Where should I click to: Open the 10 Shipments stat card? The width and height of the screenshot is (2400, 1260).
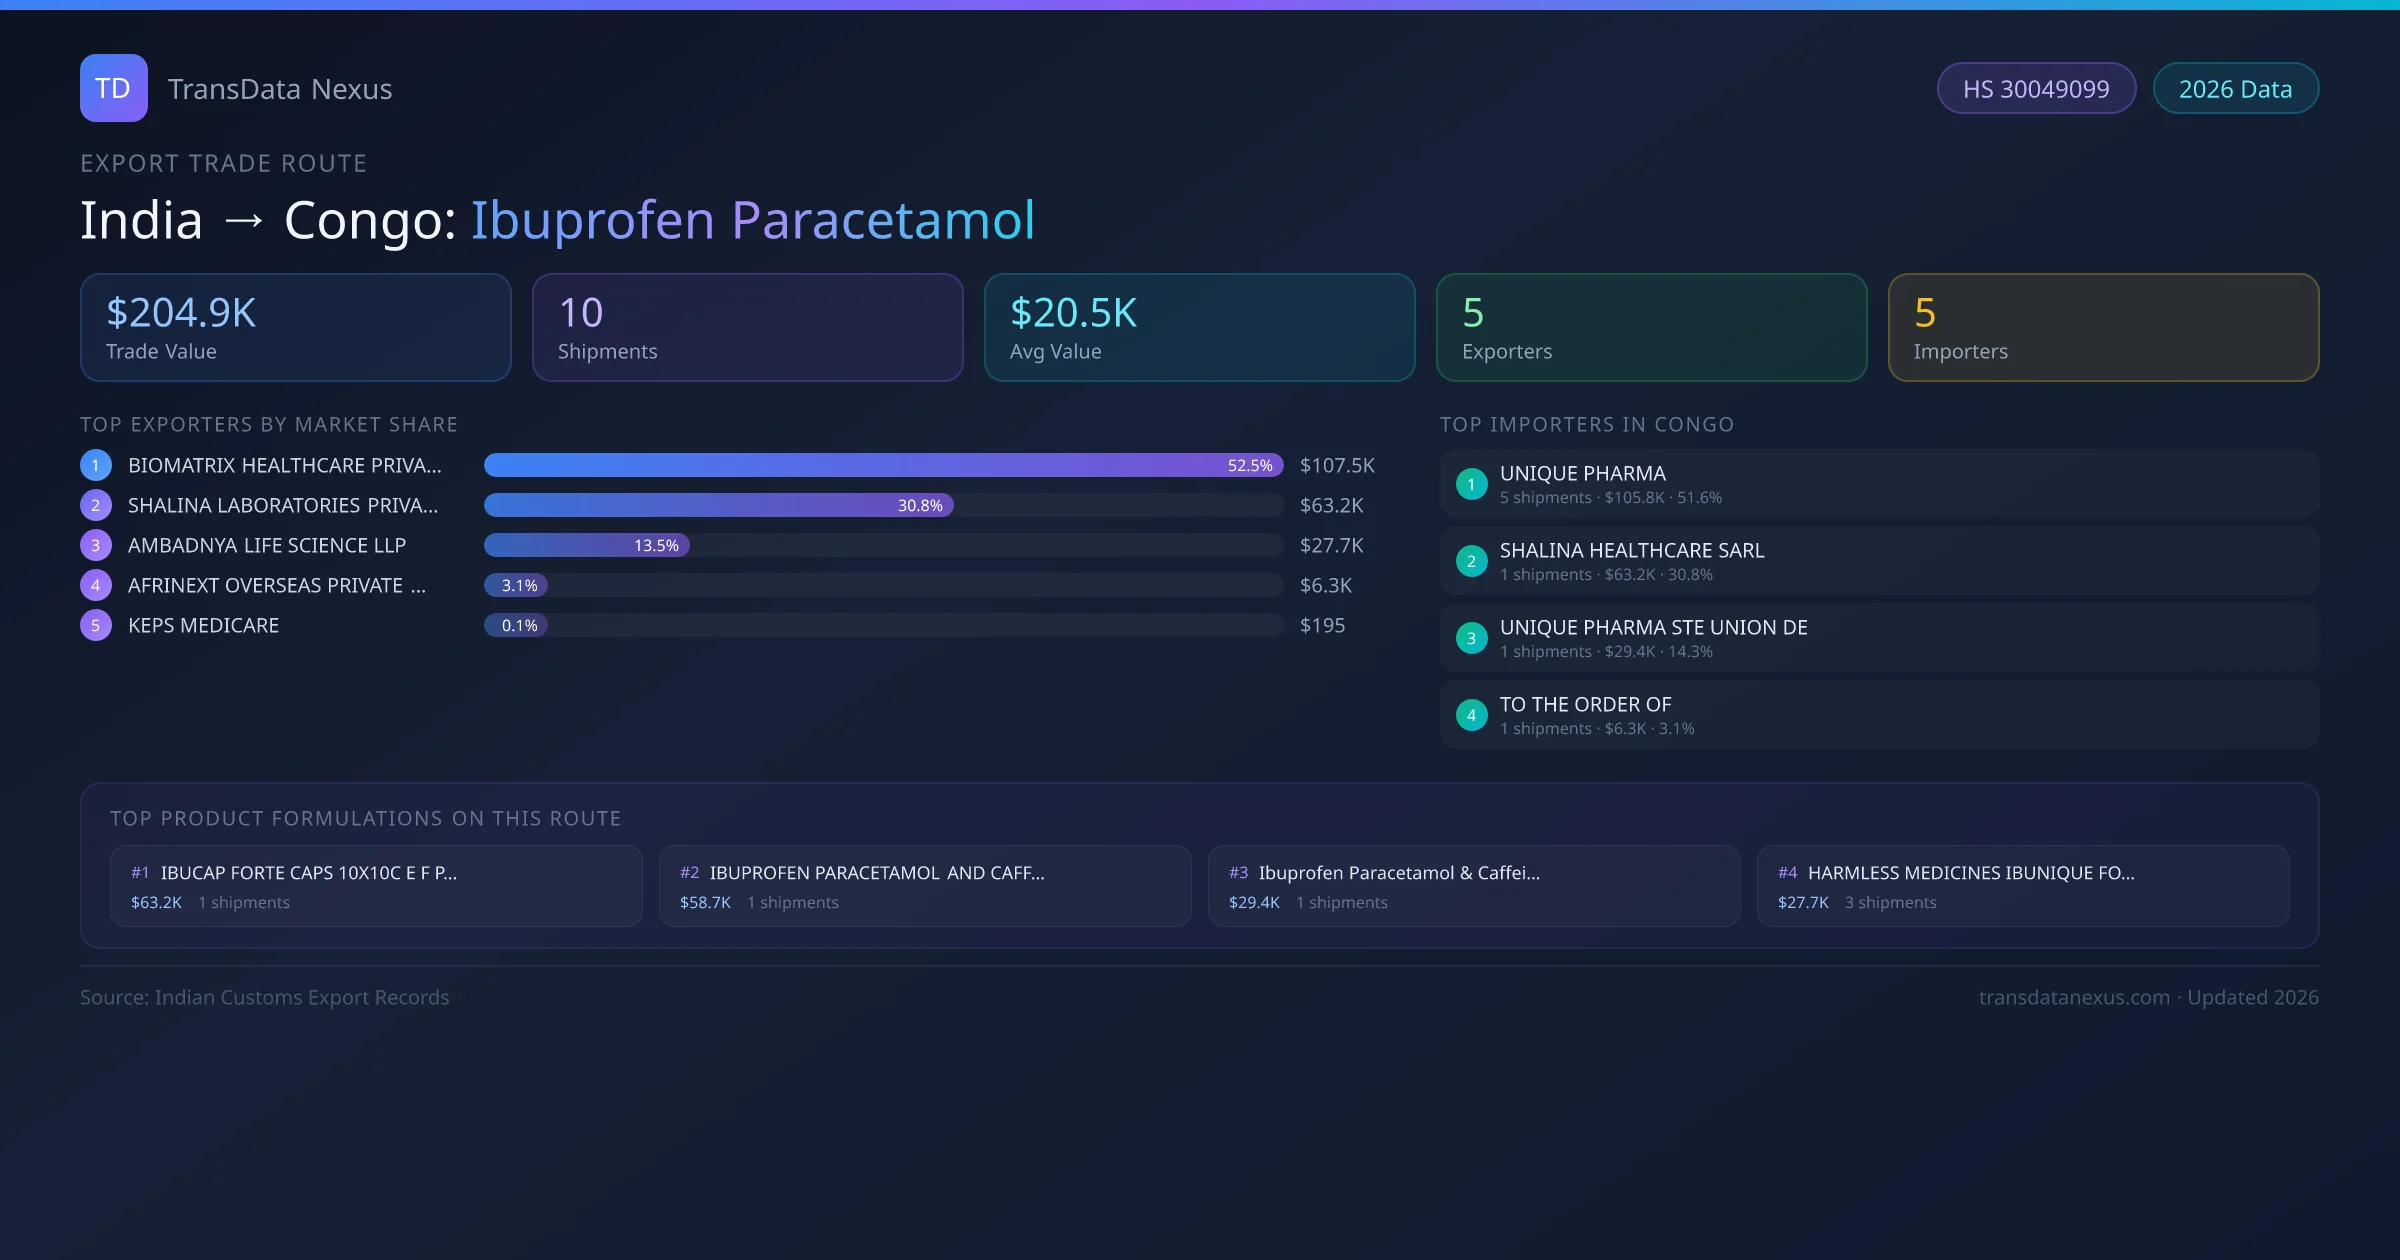(747, 328)
